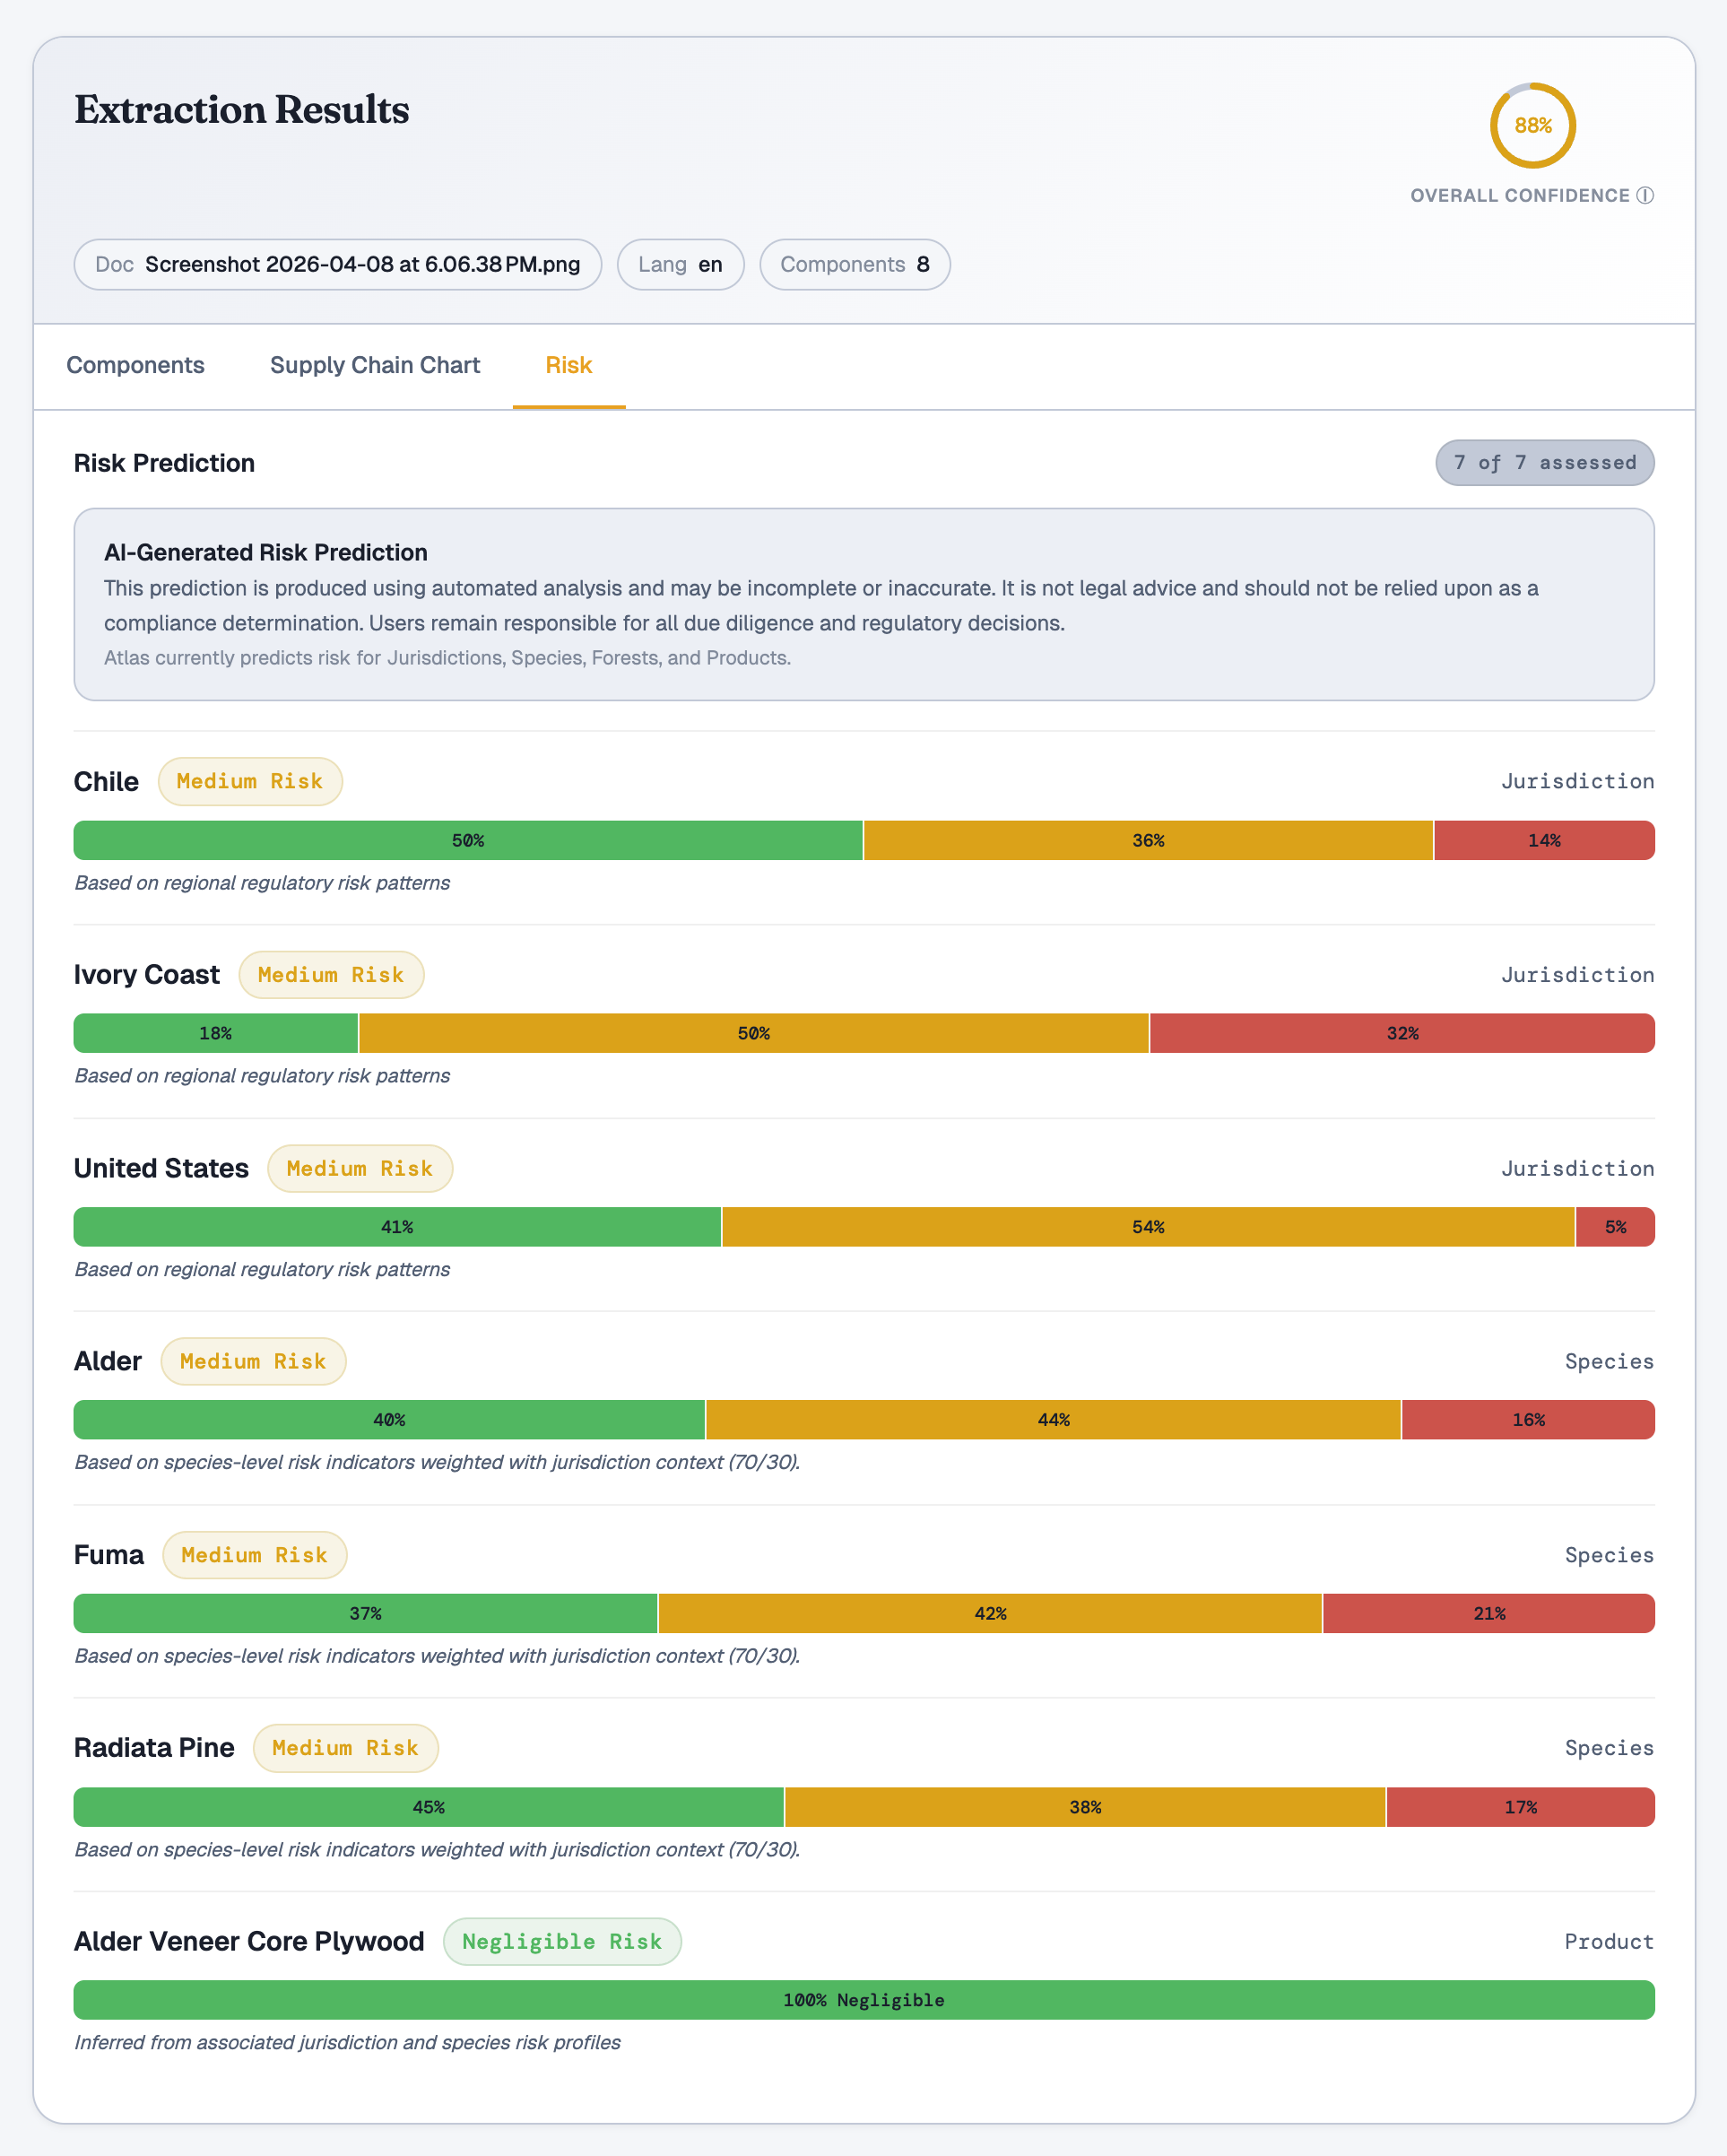Click the Ivory Coast jurisdiction label
The image size is (1727, 2156).
[x=146, y=974]
